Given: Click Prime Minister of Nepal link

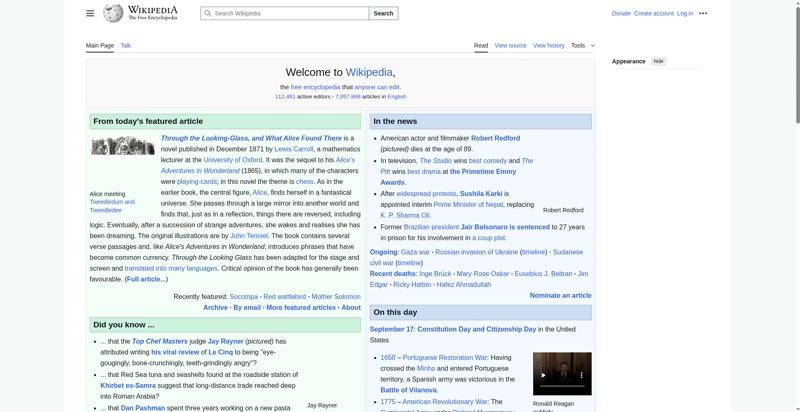Looking at the screenshot, I should click(x=468, y=204).
